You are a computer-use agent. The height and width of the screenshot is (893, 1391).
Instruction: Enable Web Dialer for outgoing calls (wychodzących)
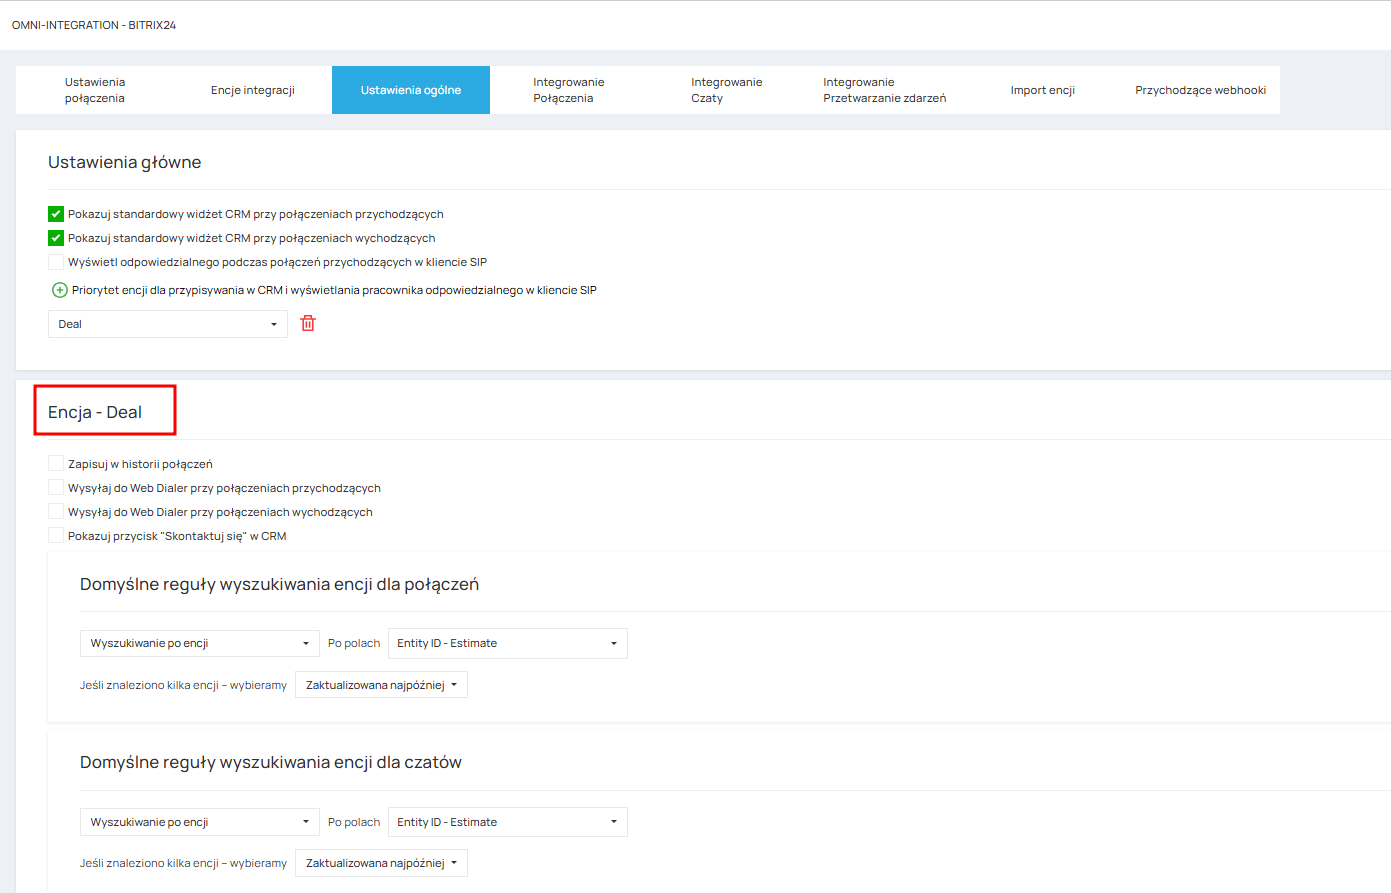point(56,512)
